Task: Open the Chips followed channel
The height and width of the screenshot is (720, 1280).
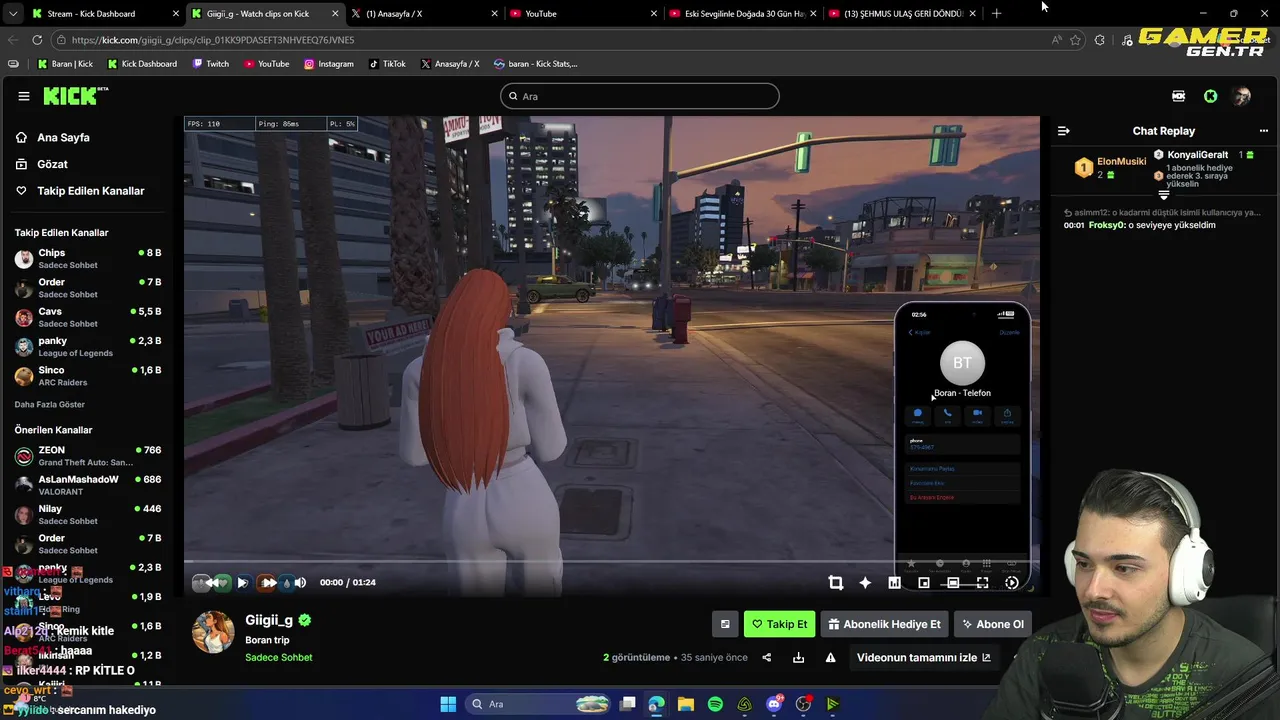Action: click(x=88, y=259)
